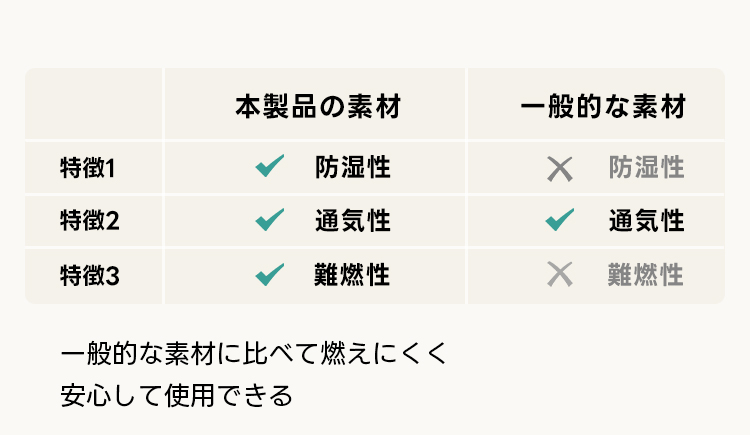750x435 pixels.
Task: Click grayed 難燃性 text in 一般的な素材 column
Action: 646,274
